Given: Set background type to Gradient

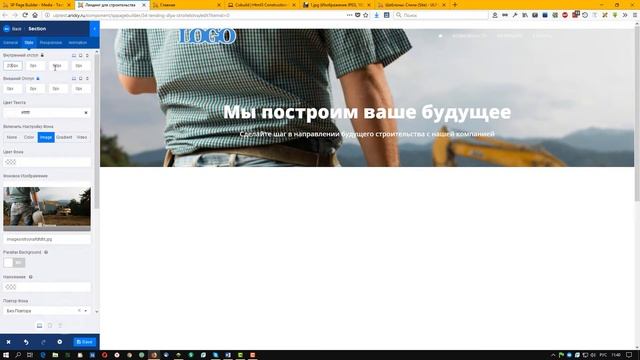Looking at the screenshot, I should (x=64, y=137).
